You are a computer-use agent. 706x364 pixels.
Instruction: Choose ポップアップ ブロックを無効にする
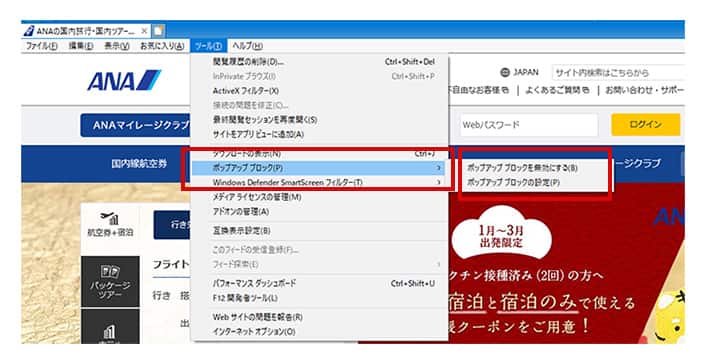522,168
